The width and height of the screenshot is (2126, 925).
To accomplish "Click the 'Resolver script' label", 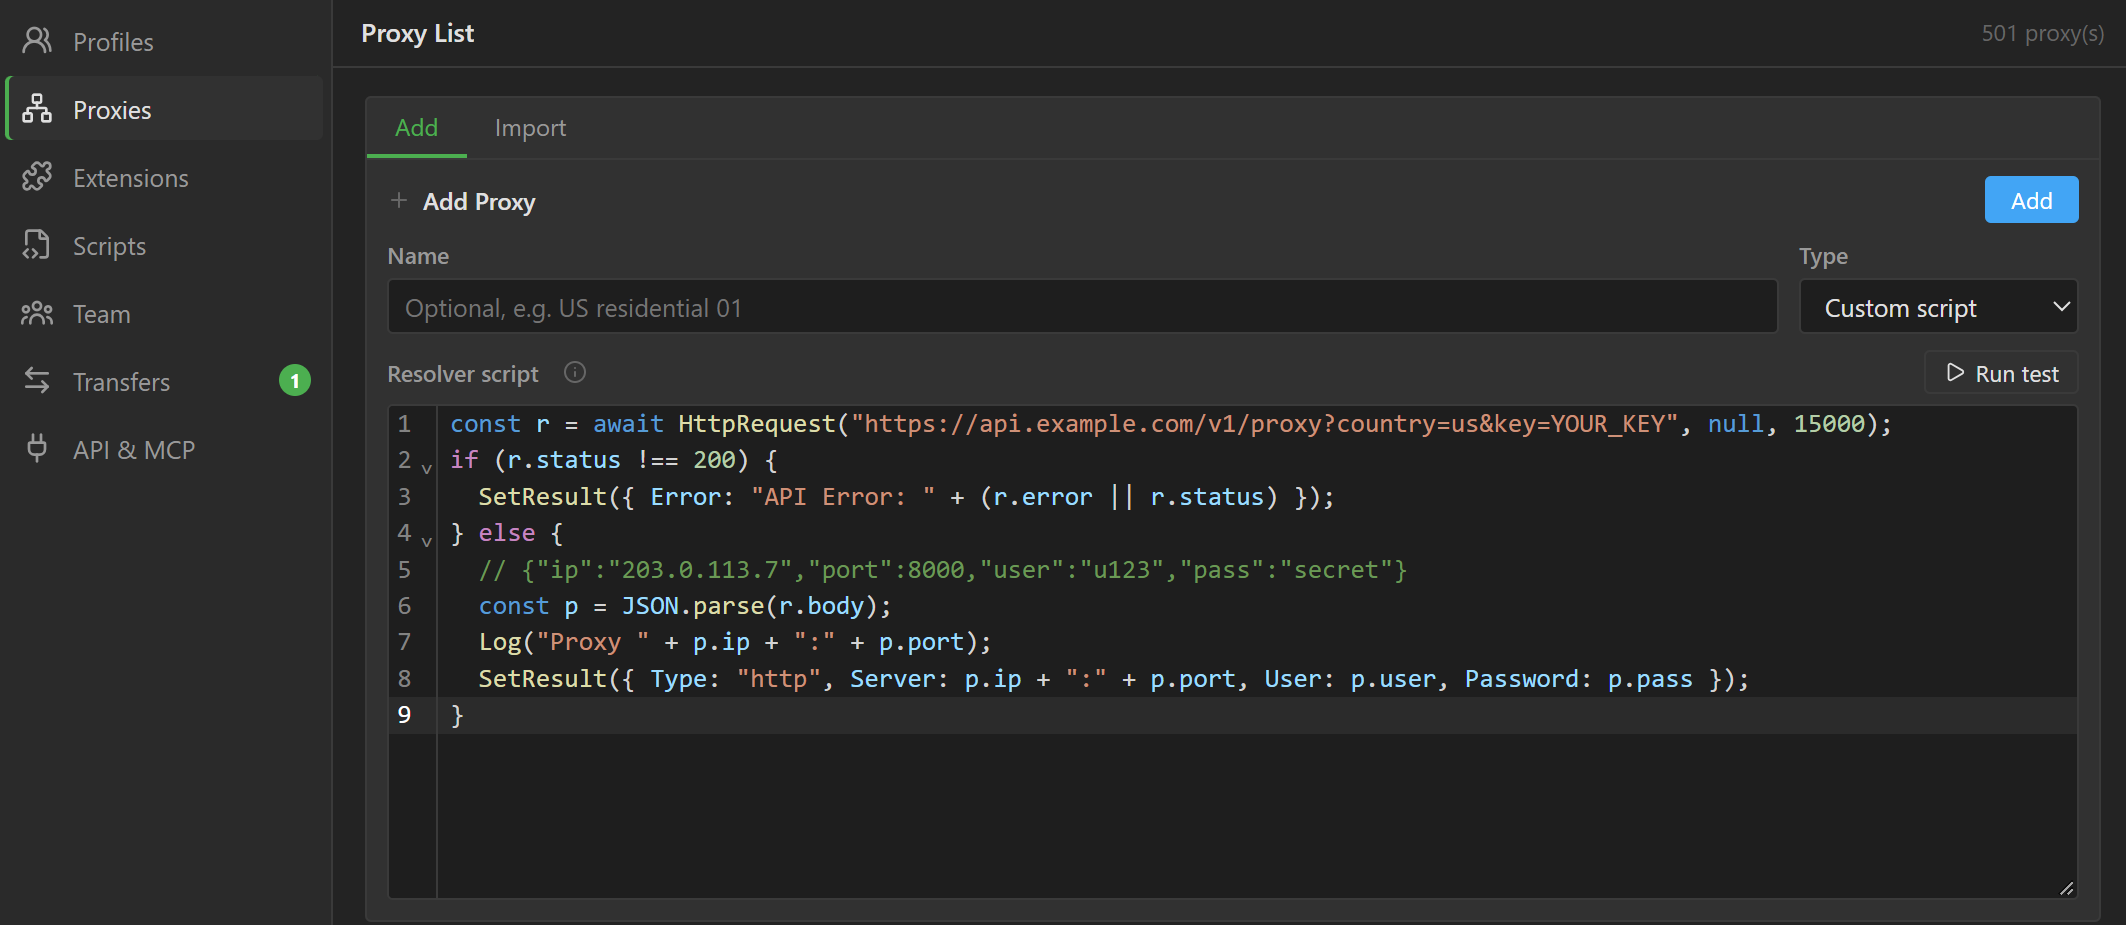I will [x=463, y=374].
